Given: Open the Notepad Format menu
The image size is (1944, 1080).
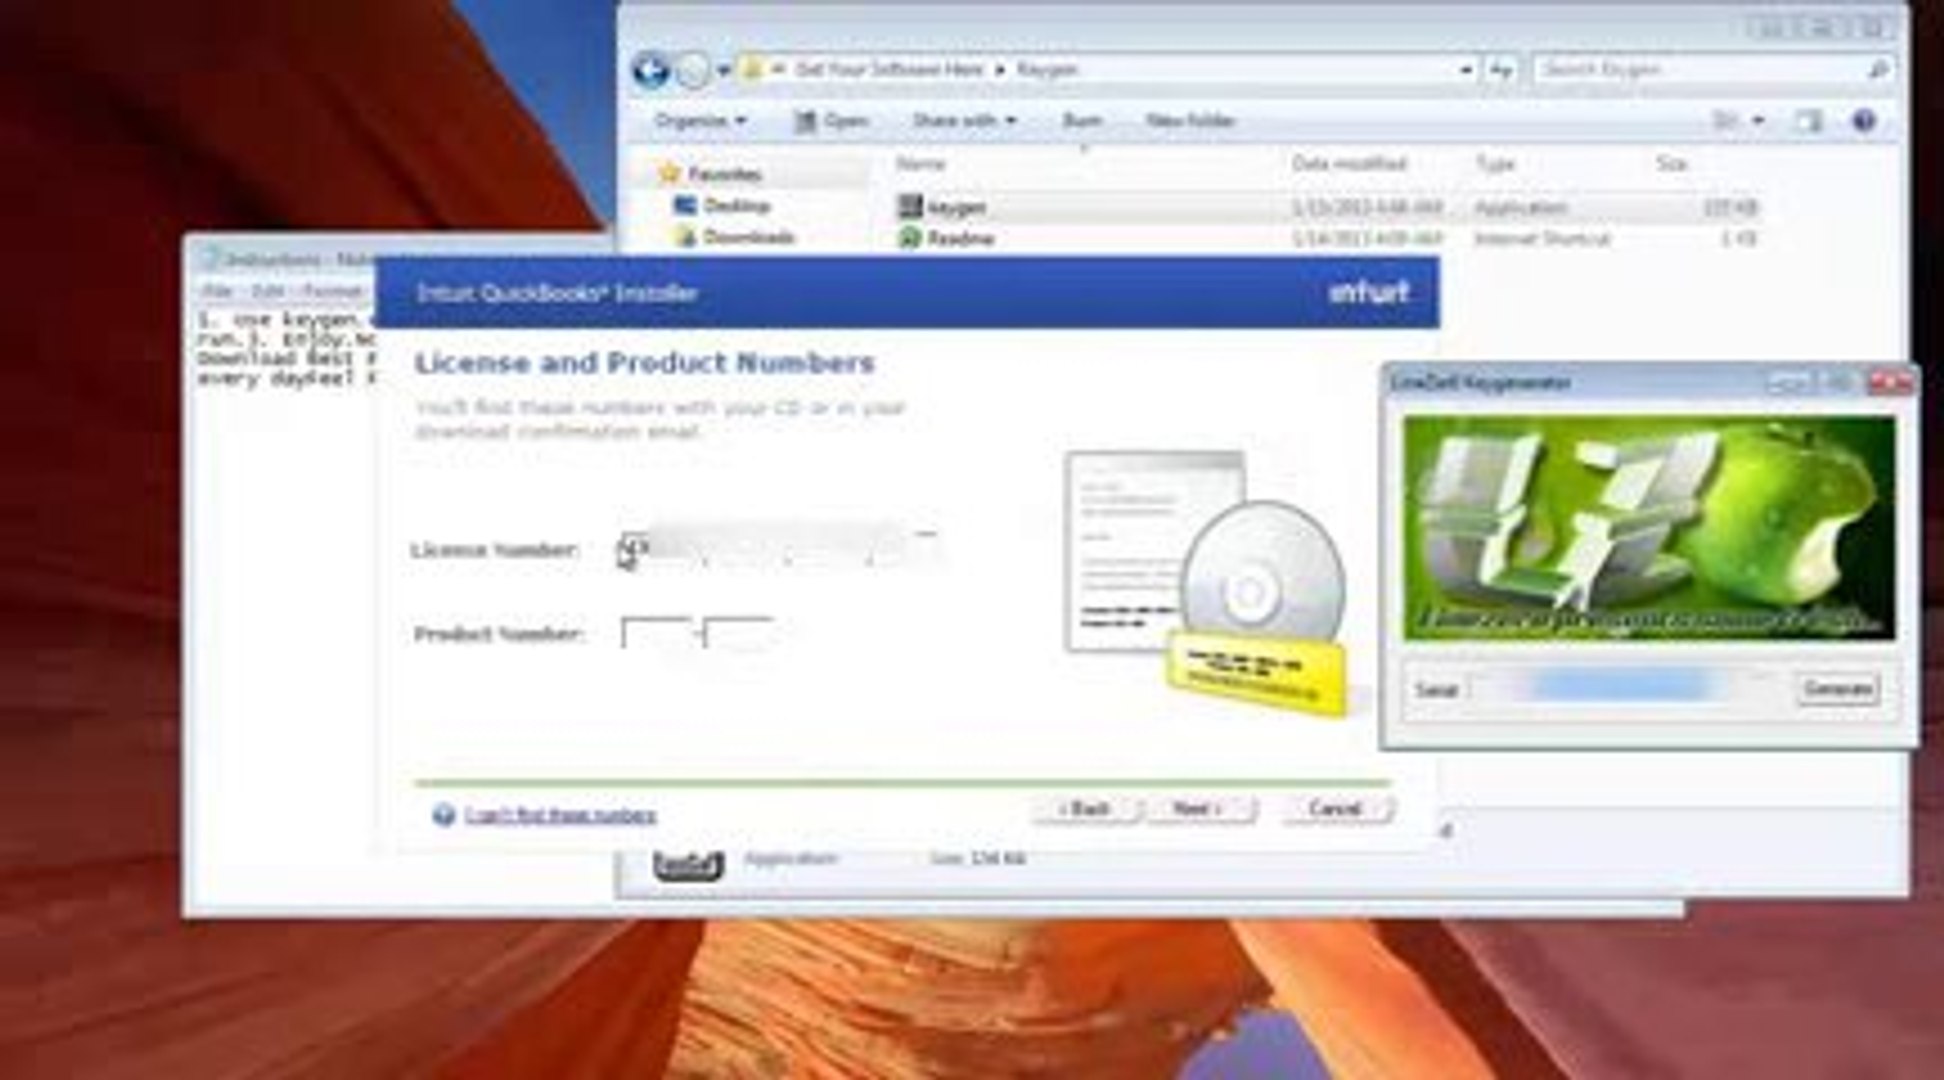Looking at the screenshot, I should (333, 291).
